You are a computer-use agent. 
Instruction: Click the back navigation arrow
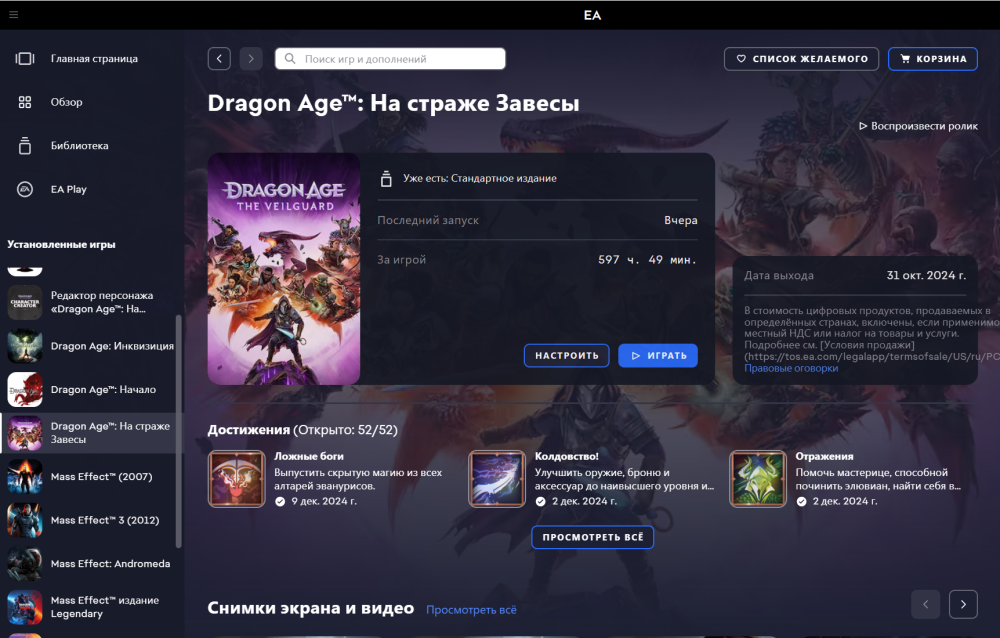tap(219, 59)
